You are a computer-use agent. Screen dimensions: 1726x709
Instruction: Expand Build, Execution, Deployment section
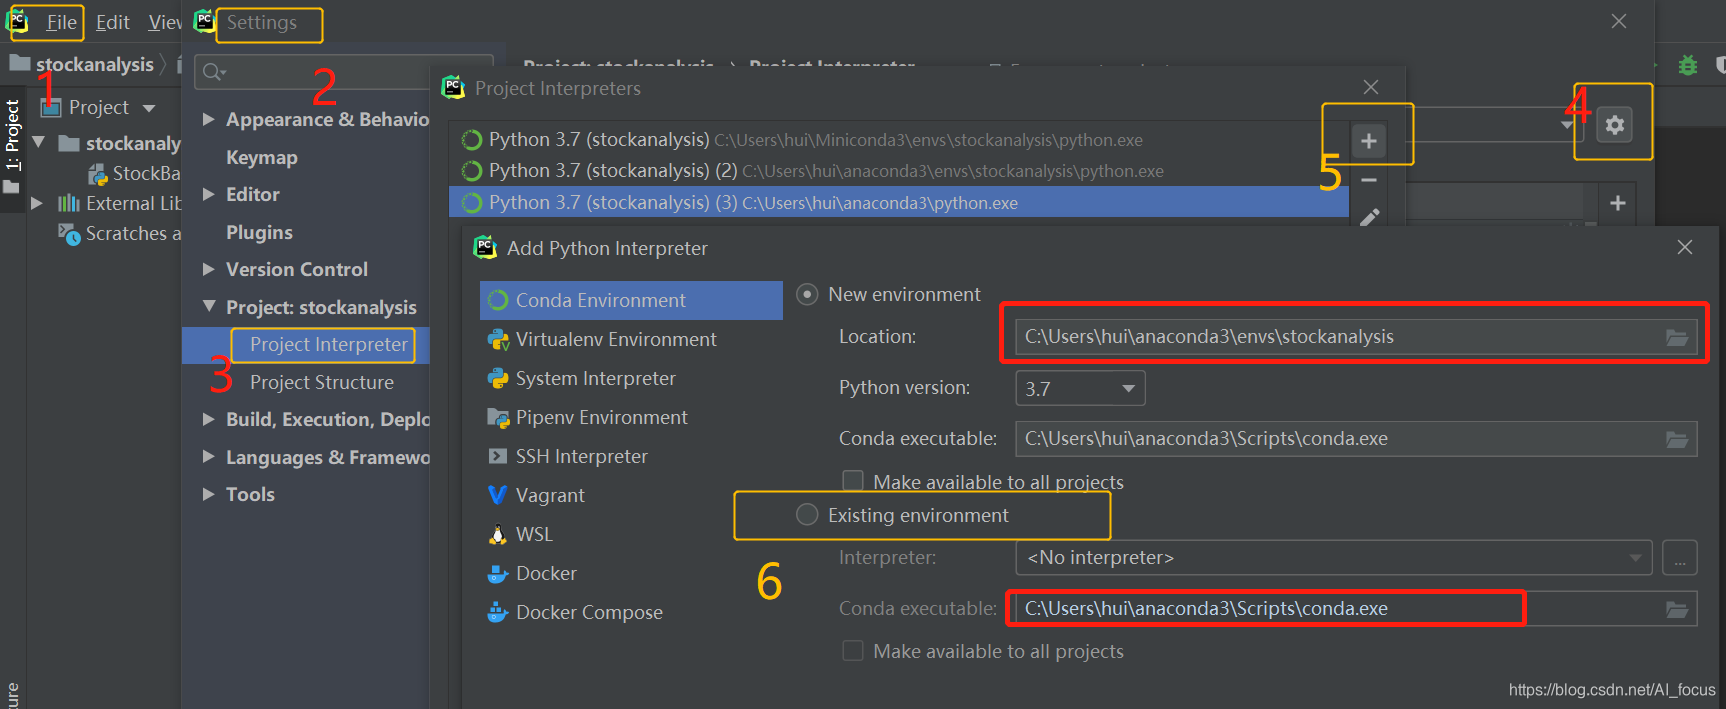(x=209, y=419)
